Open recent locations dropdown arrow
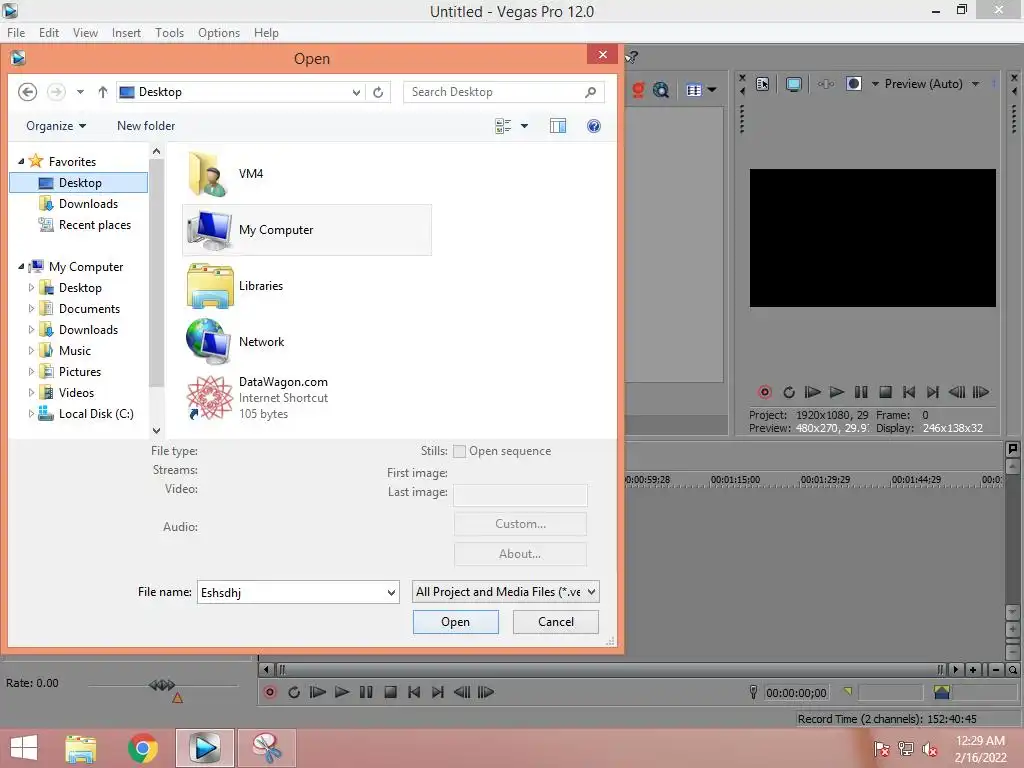This screenshot has height=768, width=1024. click(80, 92)
